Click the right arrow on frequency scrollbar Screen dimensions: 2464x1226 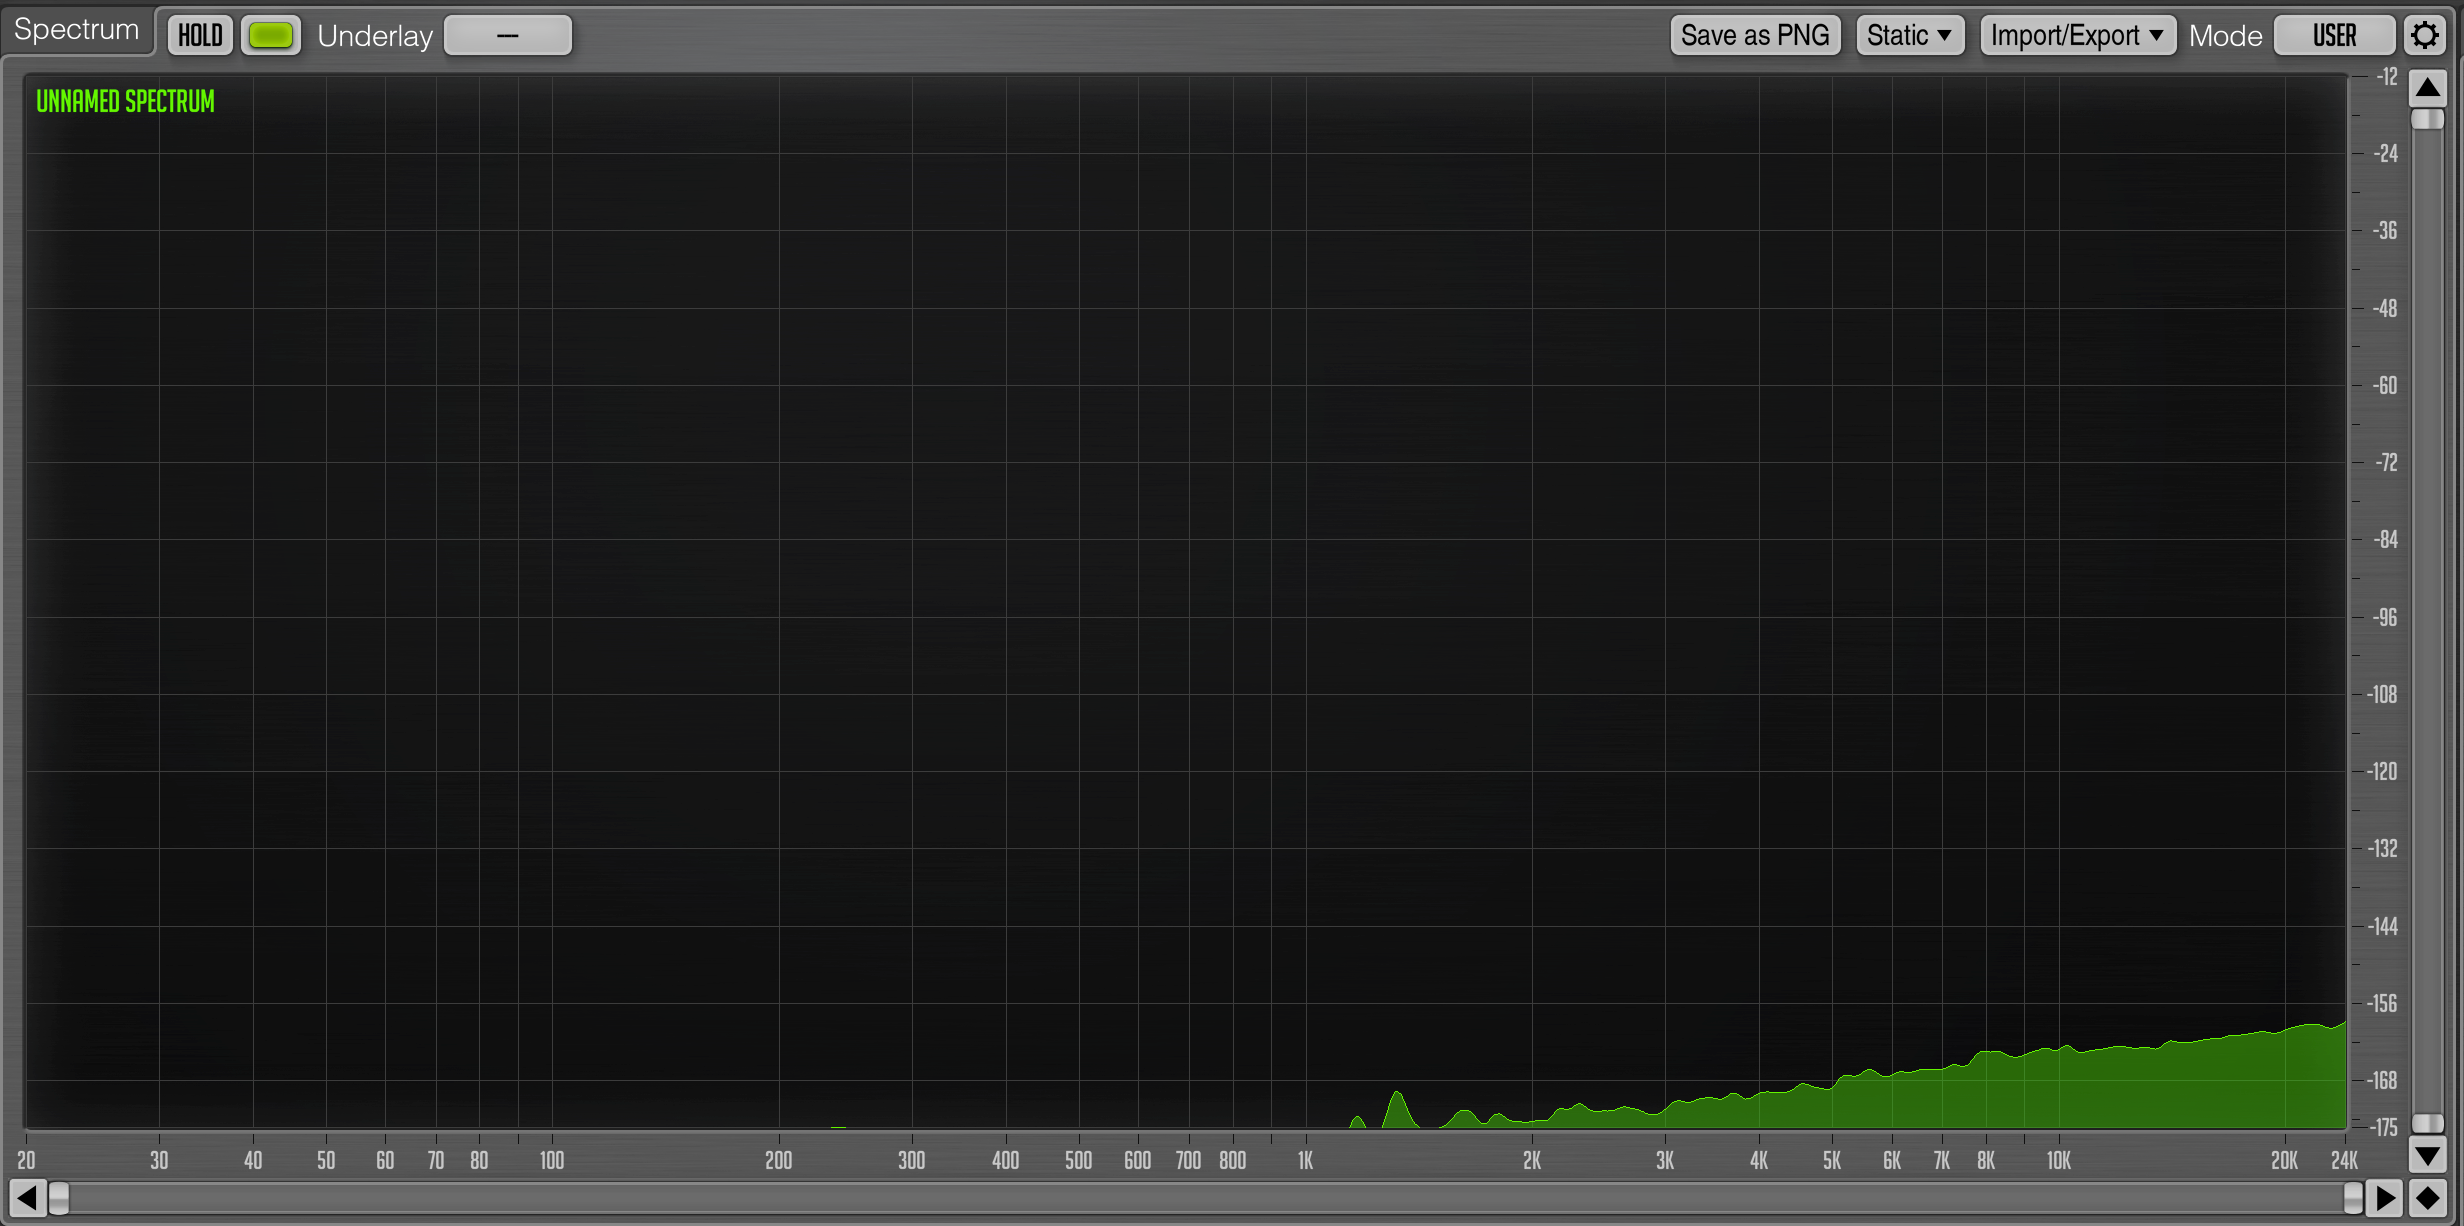click(2386, 1197)
